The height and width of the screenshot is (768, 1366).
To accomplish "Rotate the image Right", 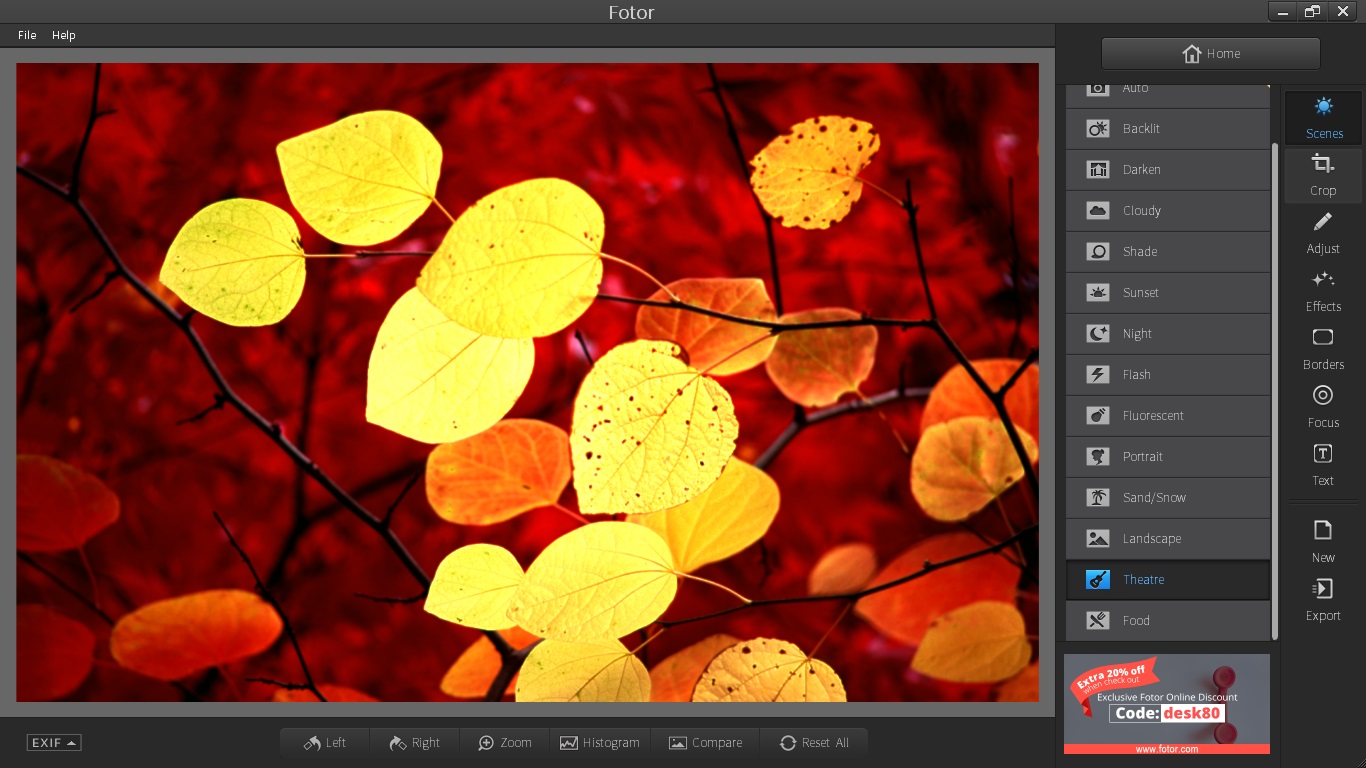I will coord(414,742).
